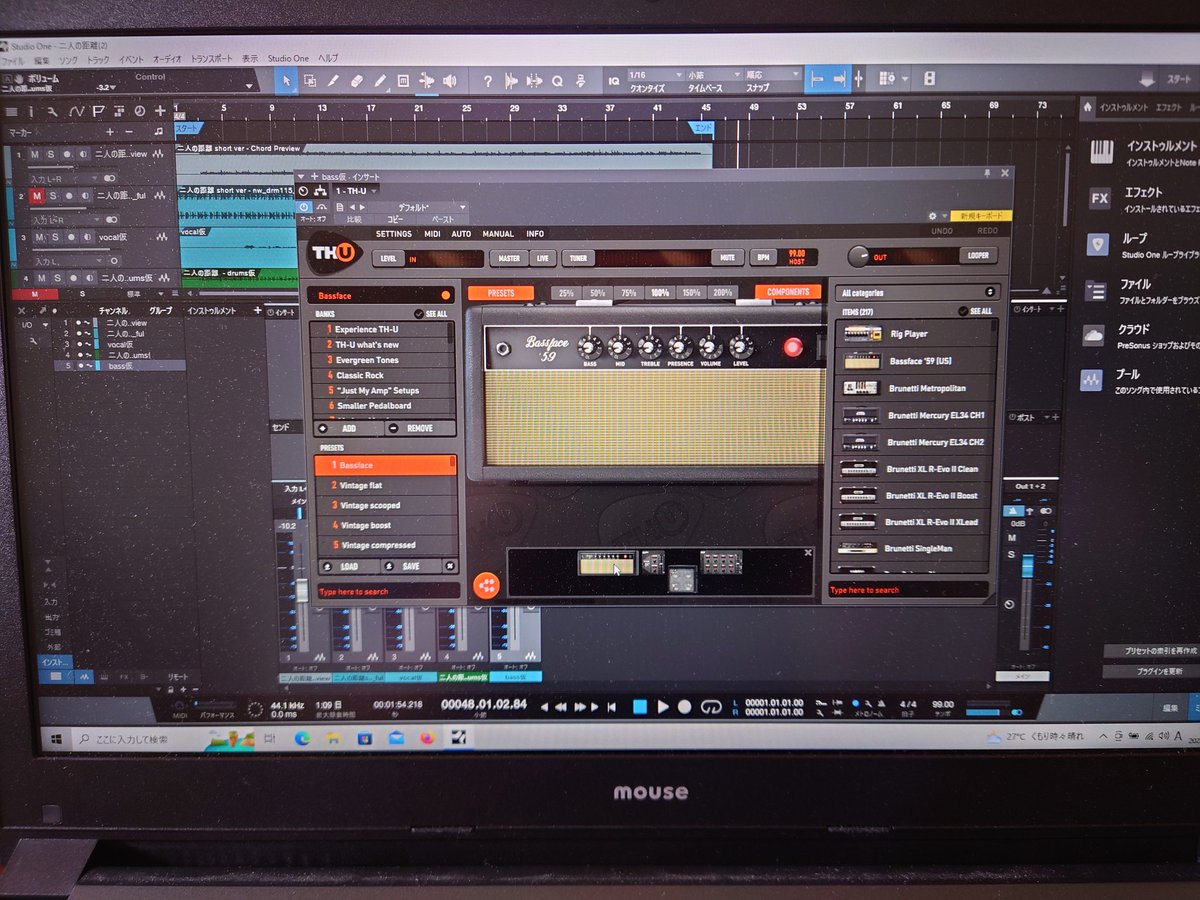
Task: Click the TUNER button
Action: pyautogui.click(x=578, y=257)
